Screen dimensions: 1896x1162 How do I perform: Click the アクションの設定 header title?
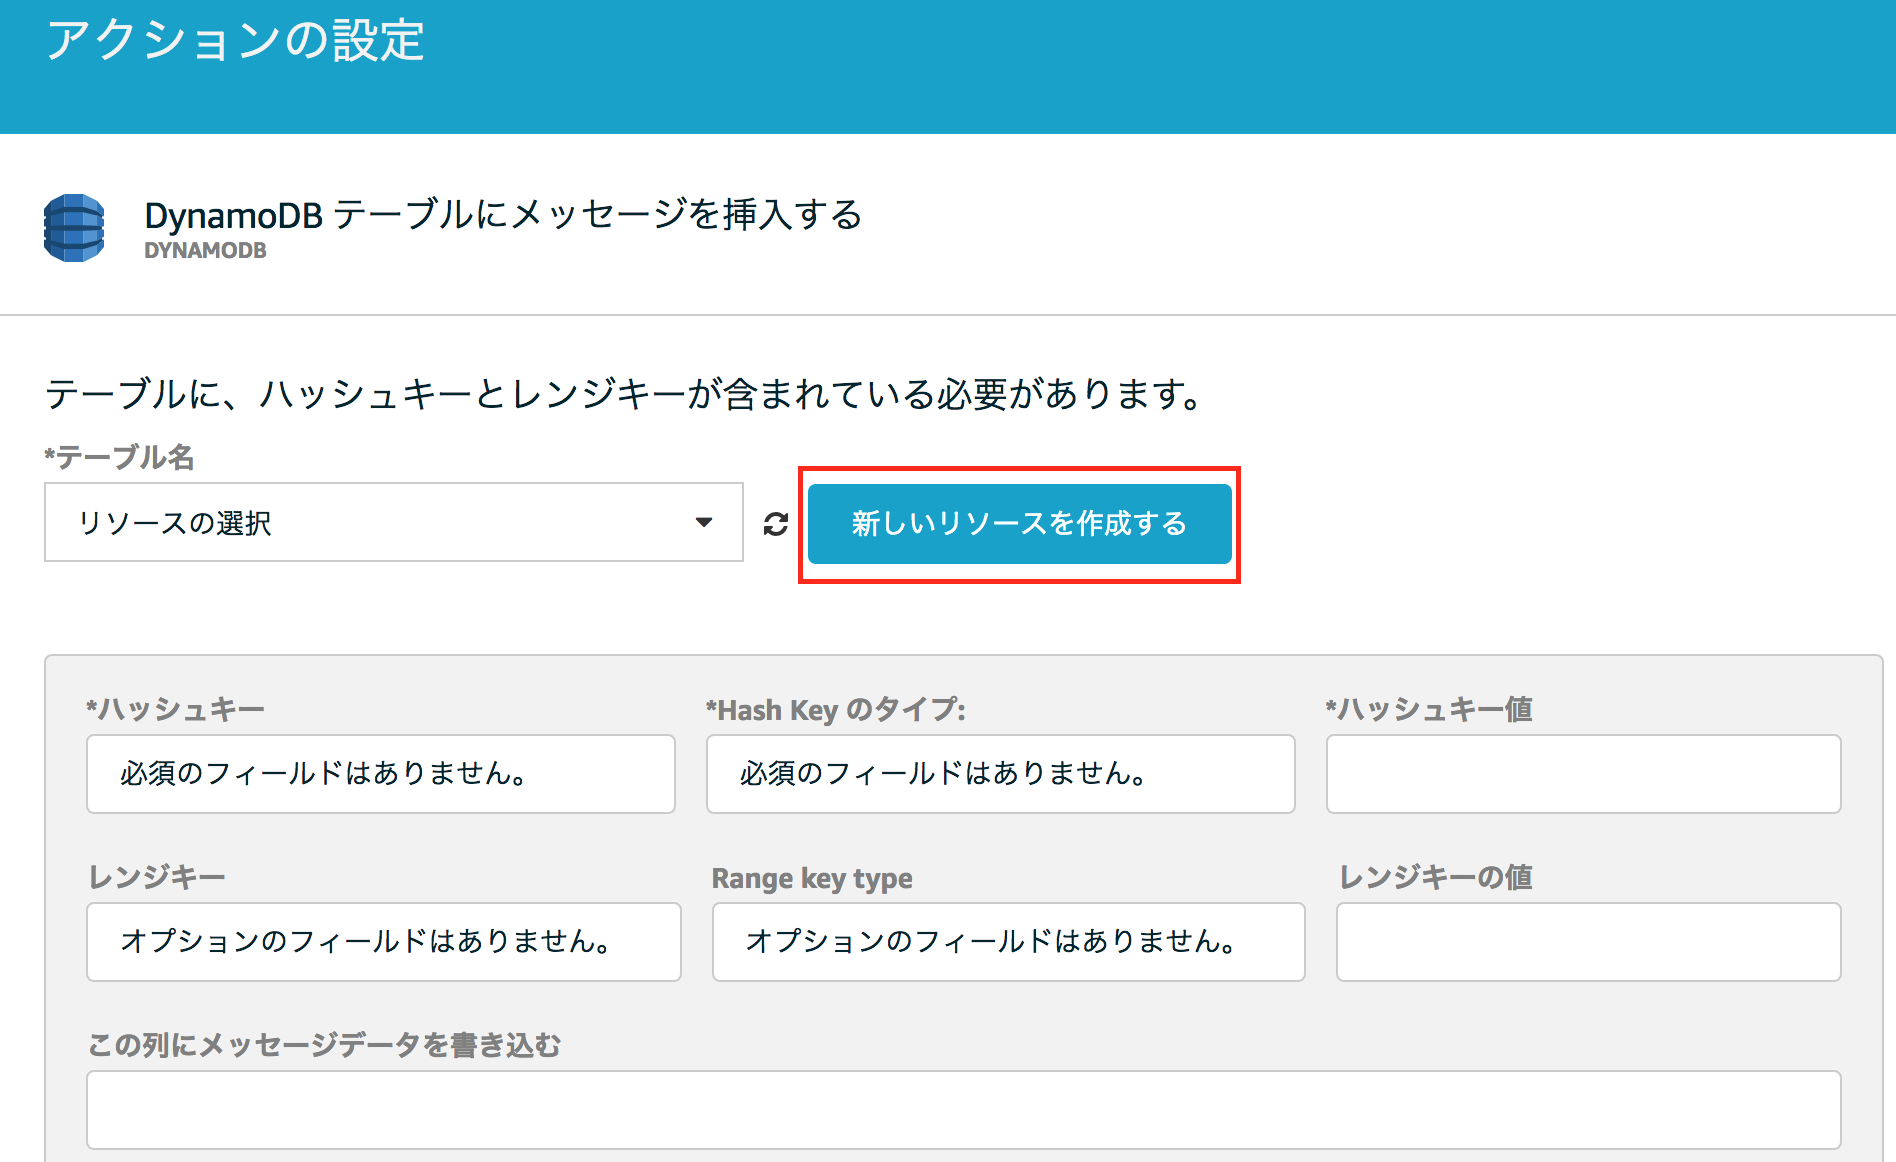pos(236,41)
